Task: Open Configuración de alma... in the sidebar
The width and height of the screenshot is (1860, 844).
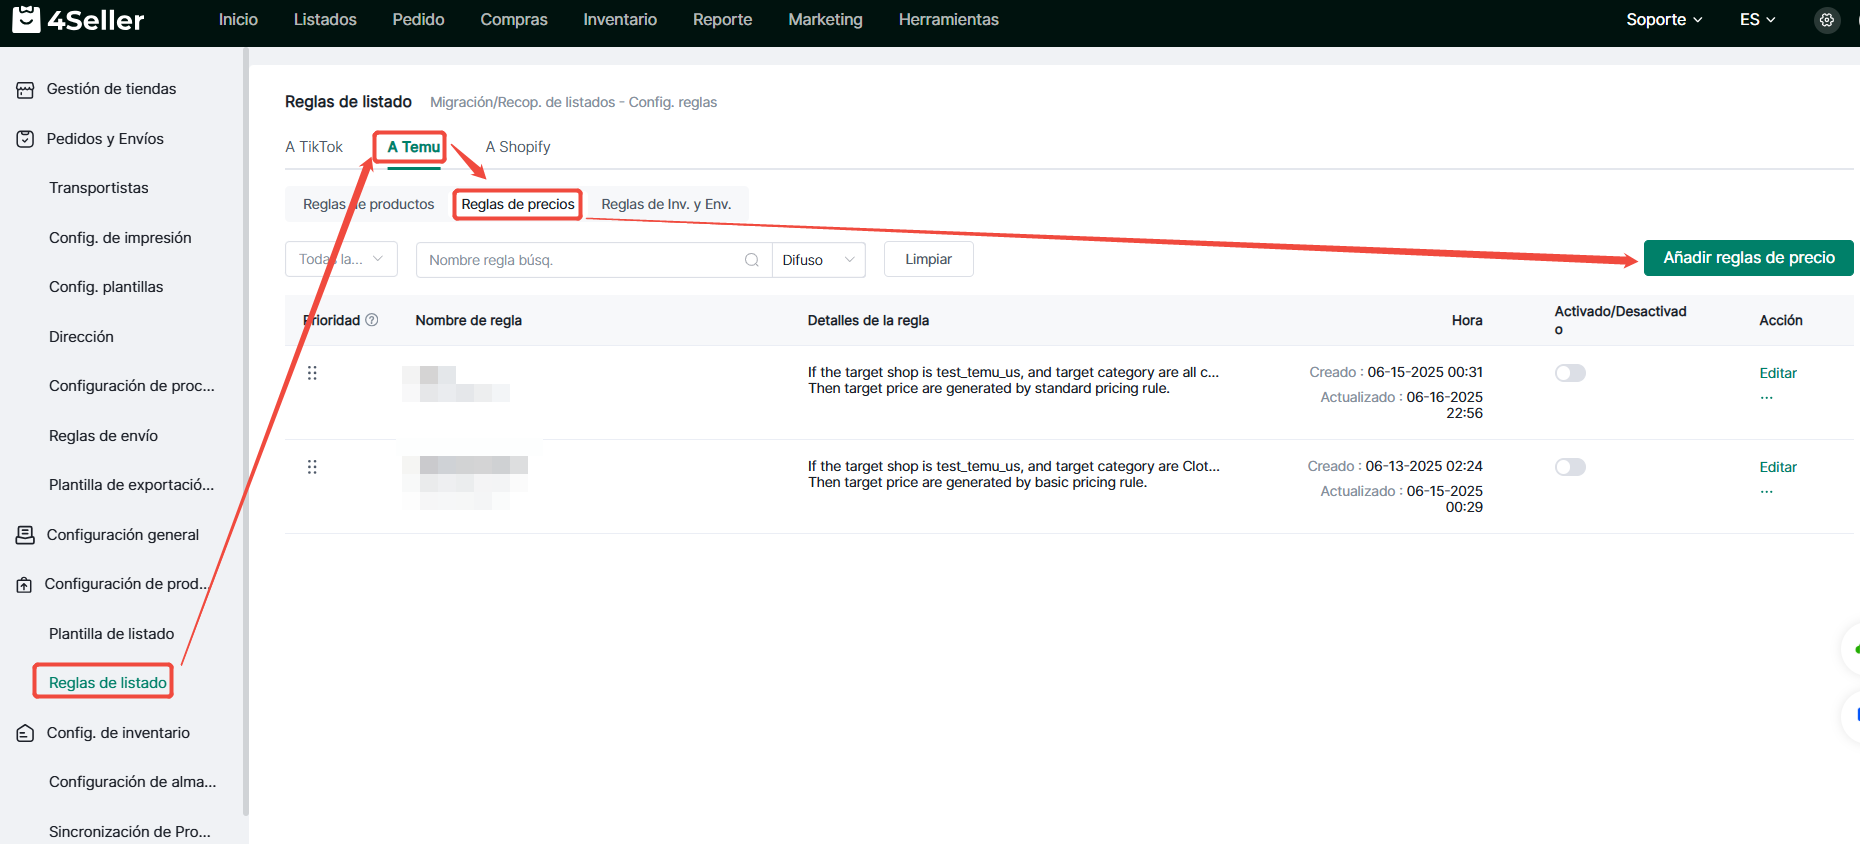Action: (x=133, y=782)
